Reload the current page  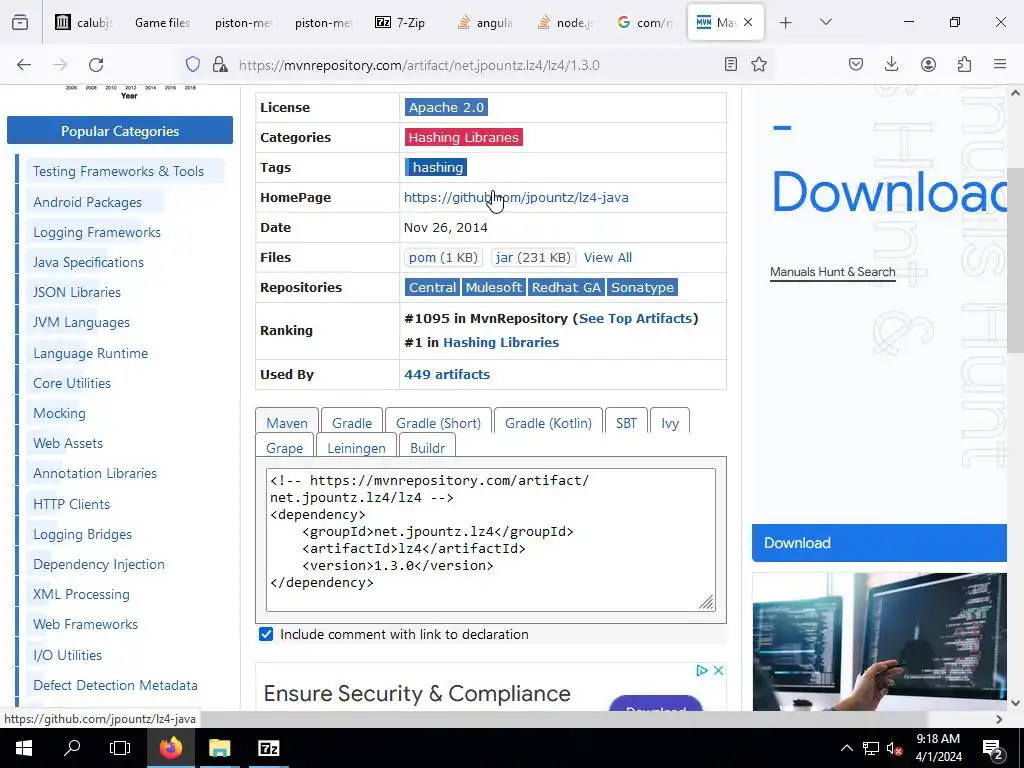tap(96, 65)
